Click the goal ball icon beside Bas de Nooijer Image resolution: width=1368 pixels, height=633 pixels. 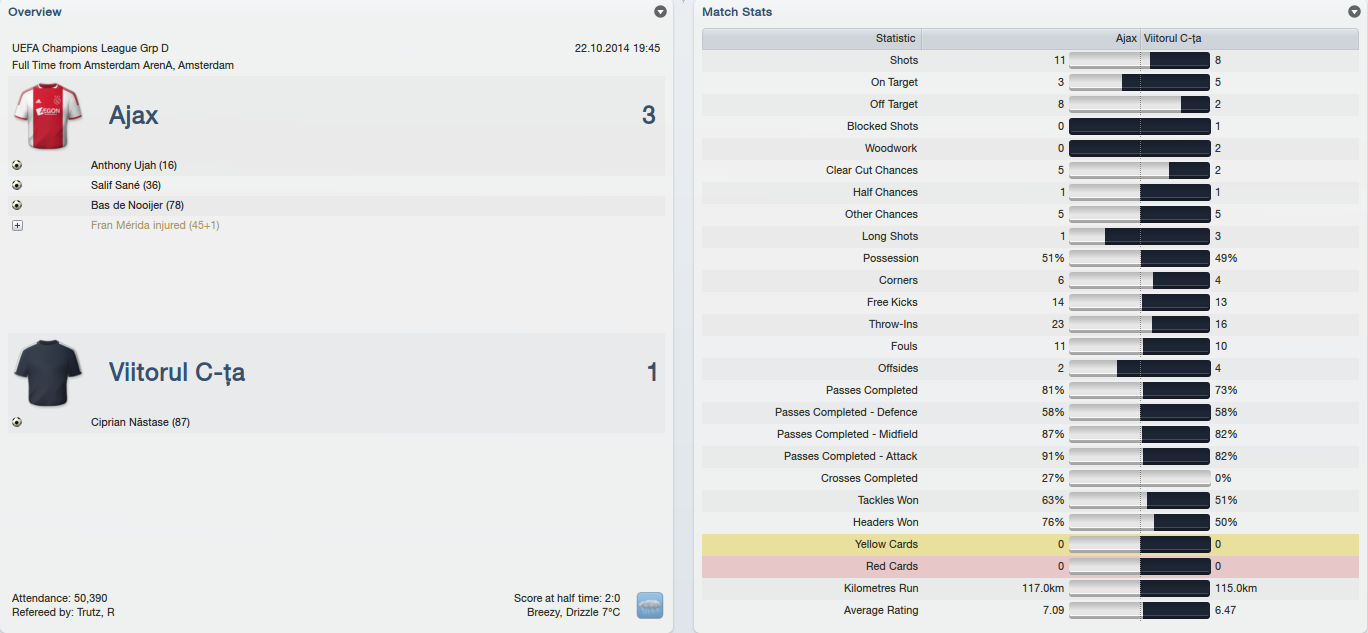tap(17, 205)
